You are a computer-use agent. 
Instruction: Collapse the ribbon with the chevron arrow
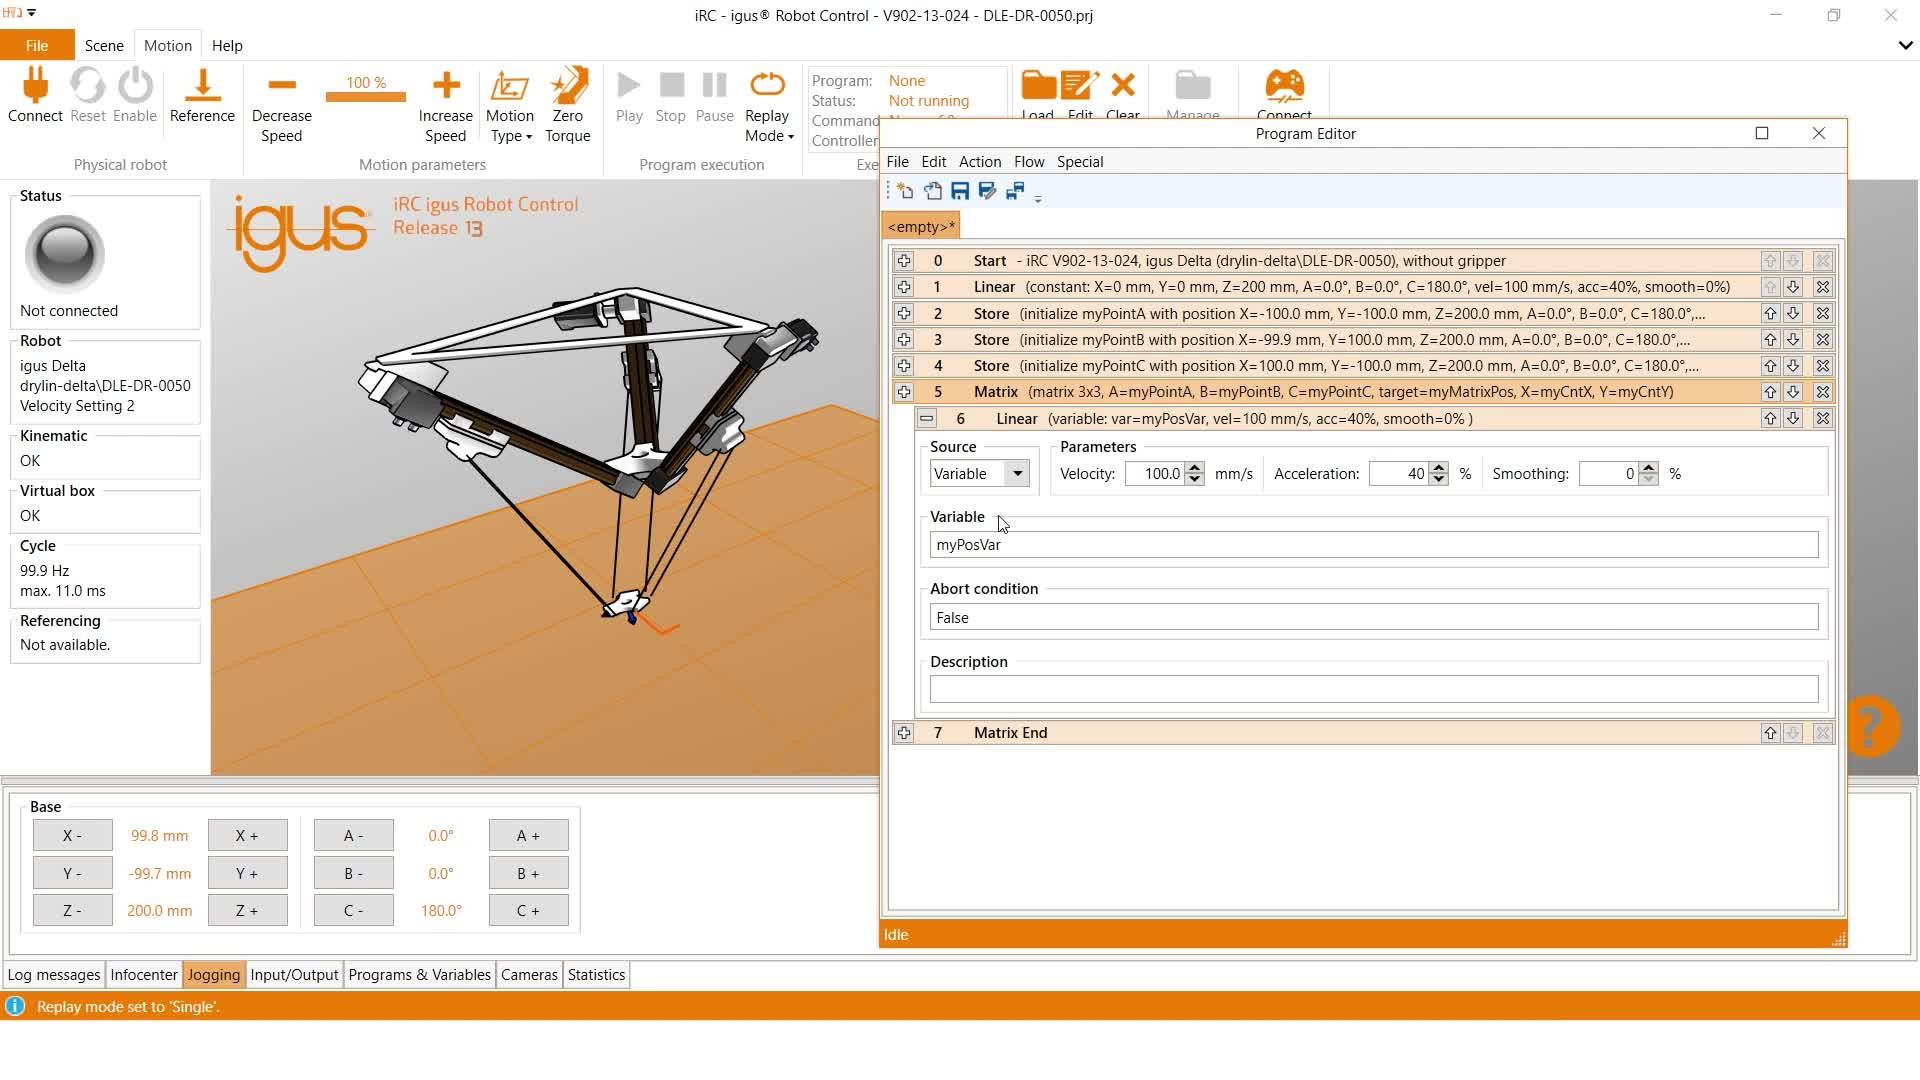coord(1905,46)
